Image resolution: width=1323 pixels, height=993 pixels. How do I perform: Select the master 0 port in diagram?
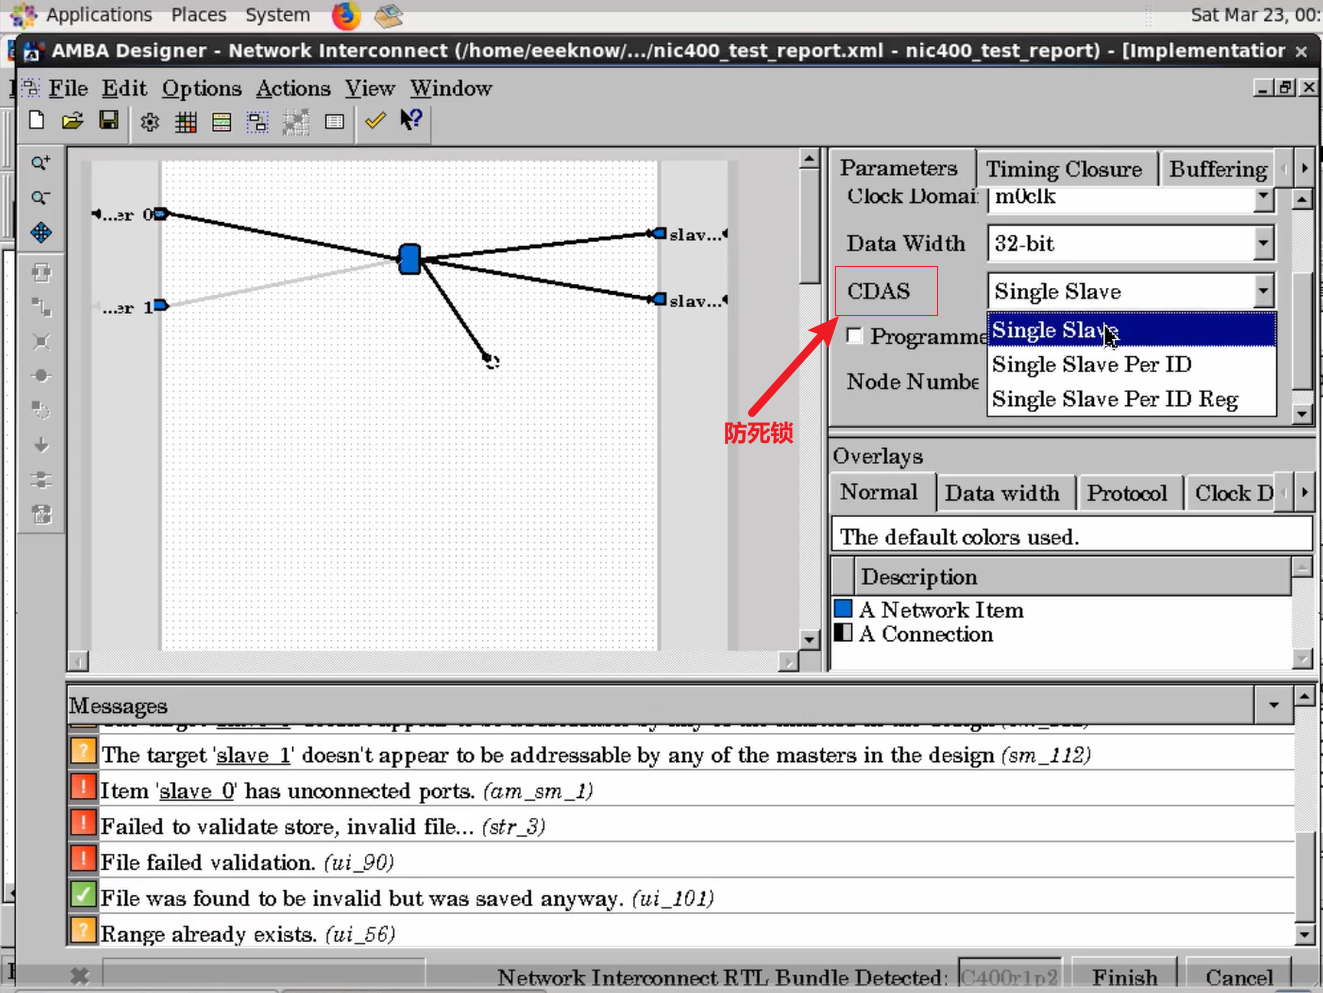160,214
